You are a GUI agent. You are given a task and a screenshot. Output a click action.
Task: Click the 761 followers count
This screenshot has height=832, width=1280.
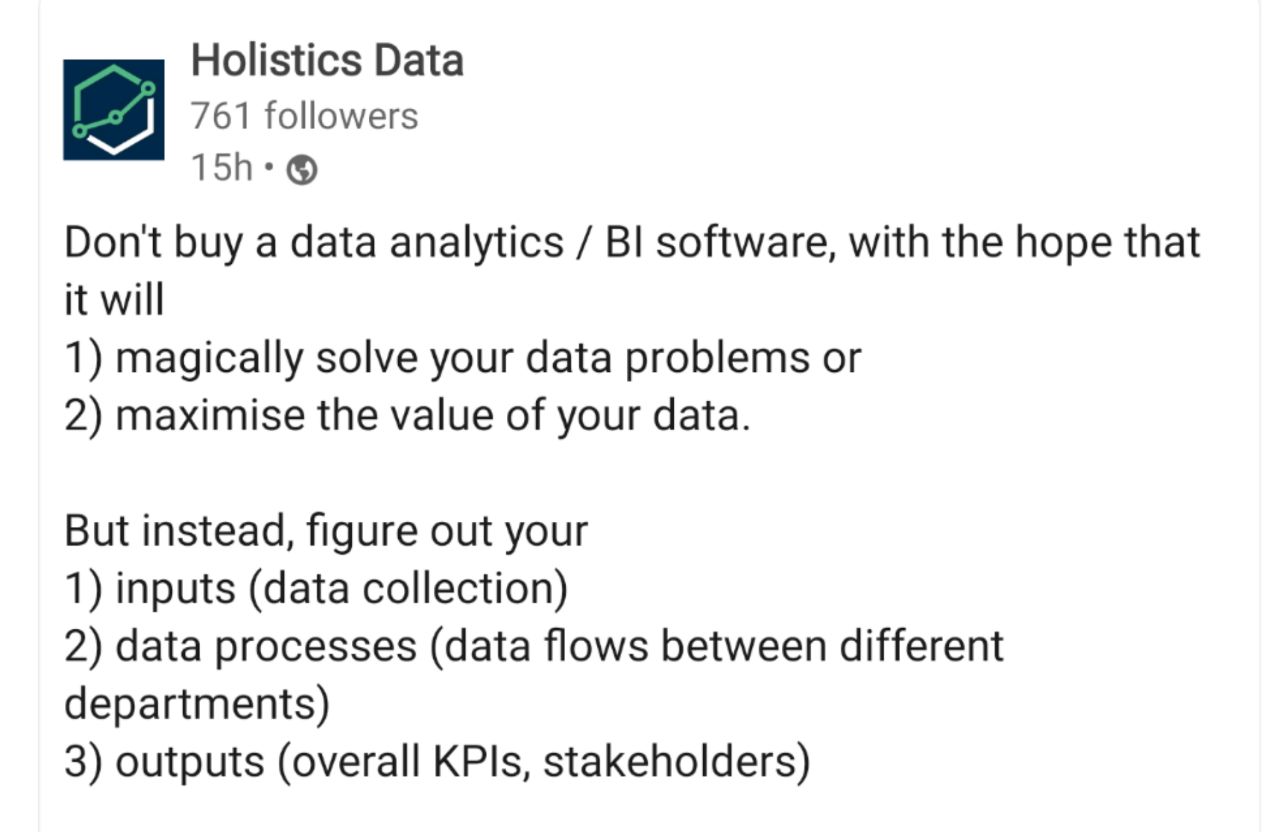(x=304, y=116)
